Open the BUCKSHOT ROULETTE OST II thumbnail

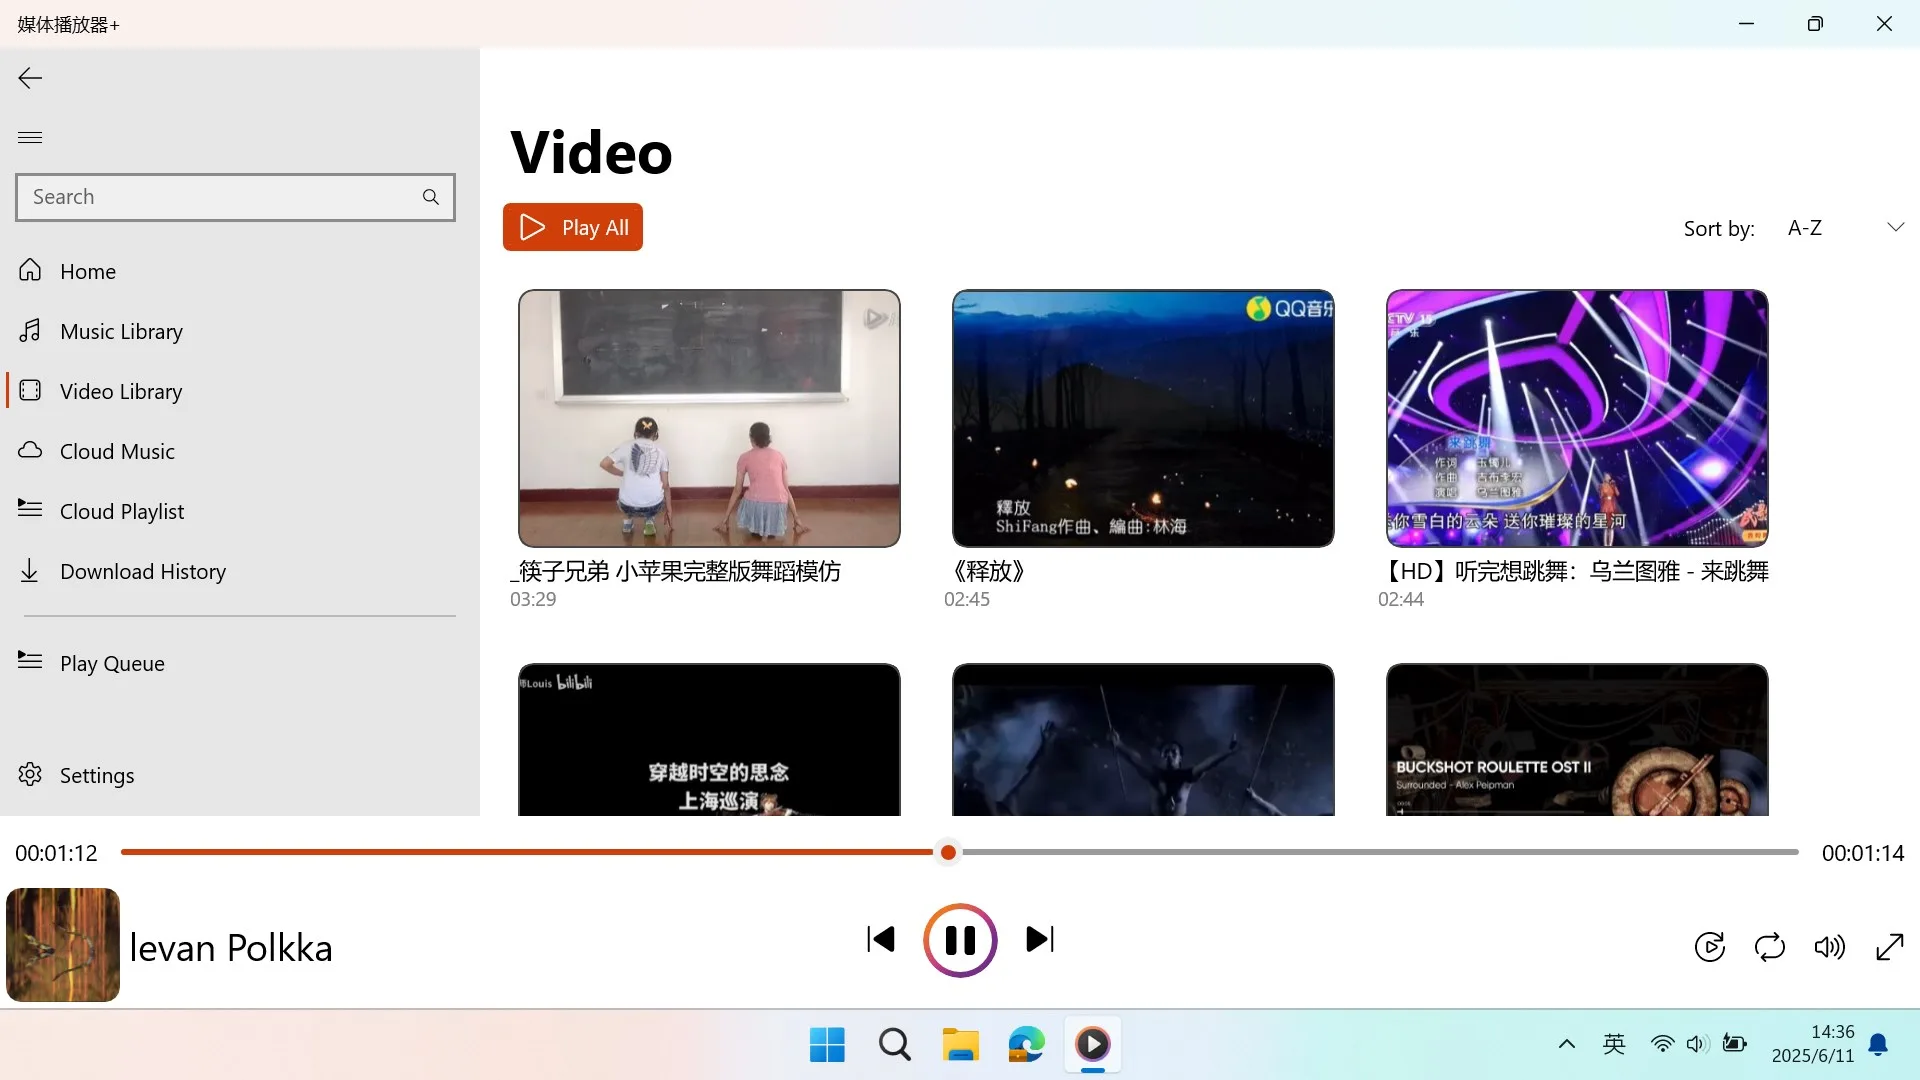pos(1577,739)
